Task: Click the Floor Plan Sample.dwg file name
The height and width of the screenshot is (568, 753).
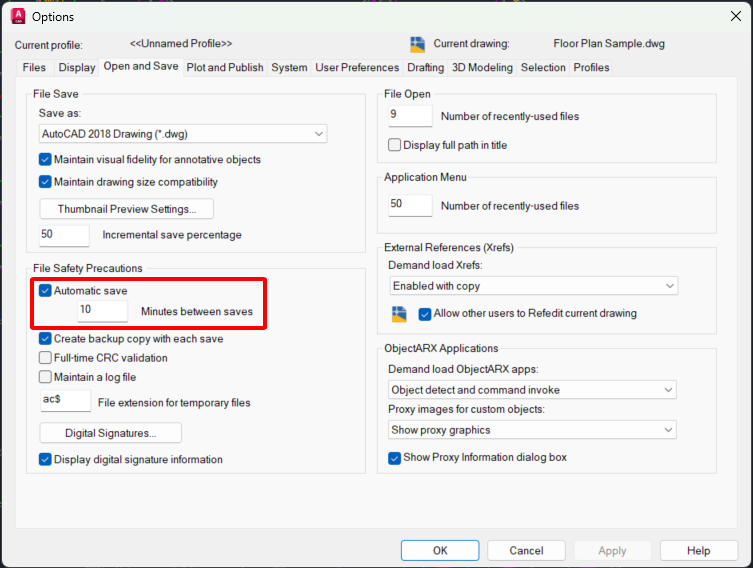Action: pos(609,44)
